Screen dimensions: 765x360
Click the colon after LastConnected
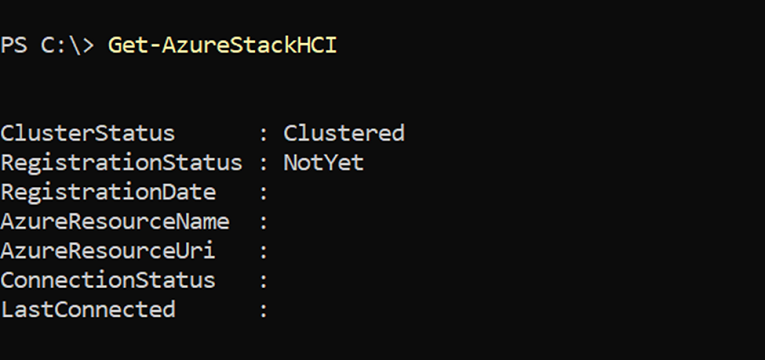pyautogui.click(x=263, y=311)
